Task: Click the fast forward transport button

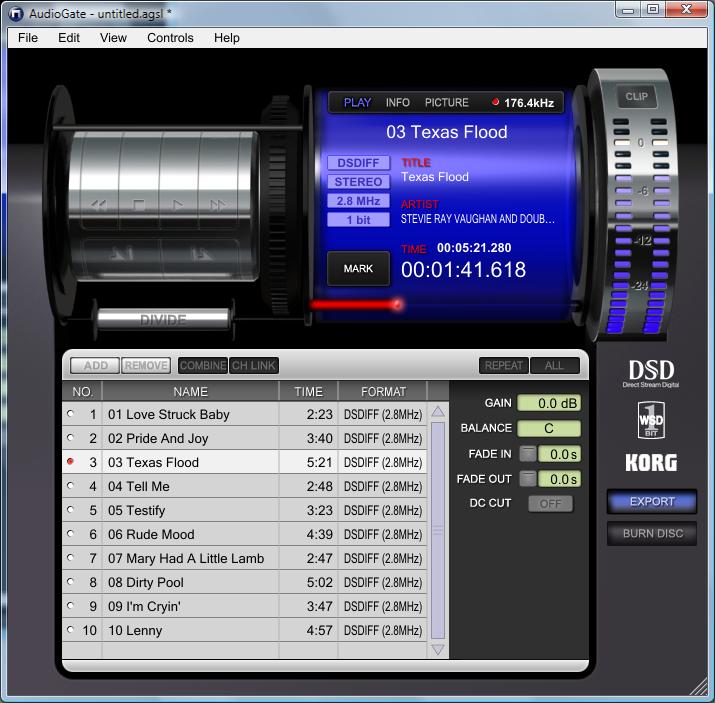Action: [218, 205]
